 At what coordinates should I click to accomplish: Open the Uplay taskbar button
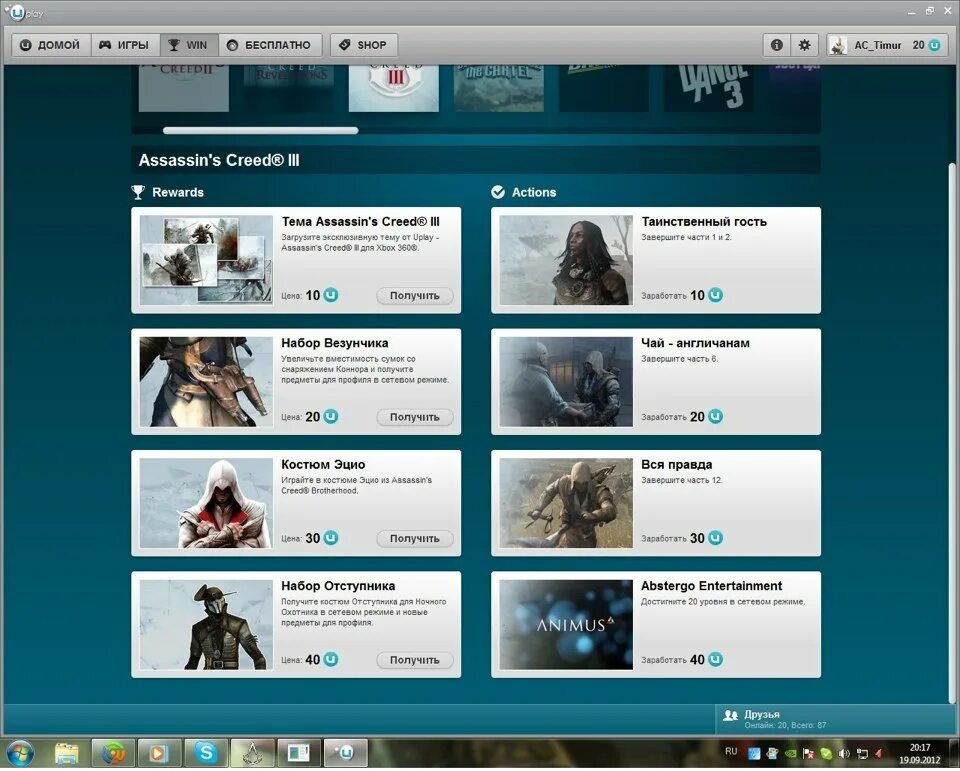(x=345, y=753)
